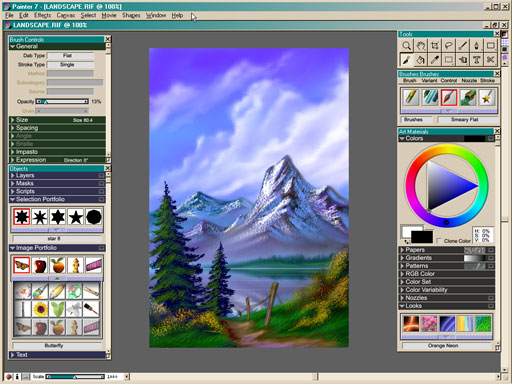Adjust the Scale zoom slider at bottom
The image size is (512, 384).
pos(75,377)
